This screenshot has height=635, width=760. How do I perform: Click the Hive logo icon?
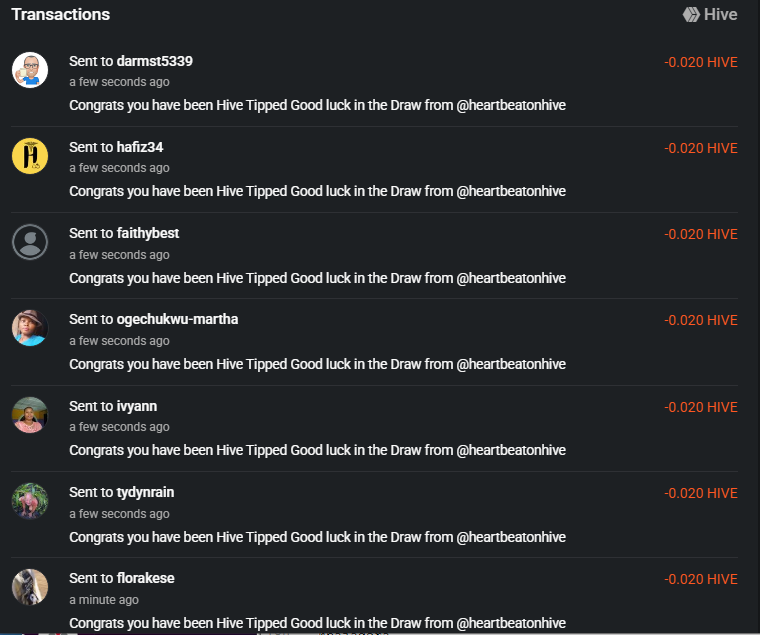point(691,15)
